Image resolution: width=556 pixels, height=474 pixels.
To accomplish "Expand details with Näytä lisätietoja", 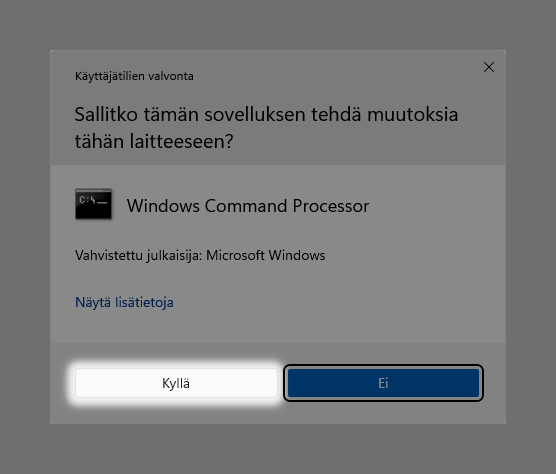I will 124,302.
